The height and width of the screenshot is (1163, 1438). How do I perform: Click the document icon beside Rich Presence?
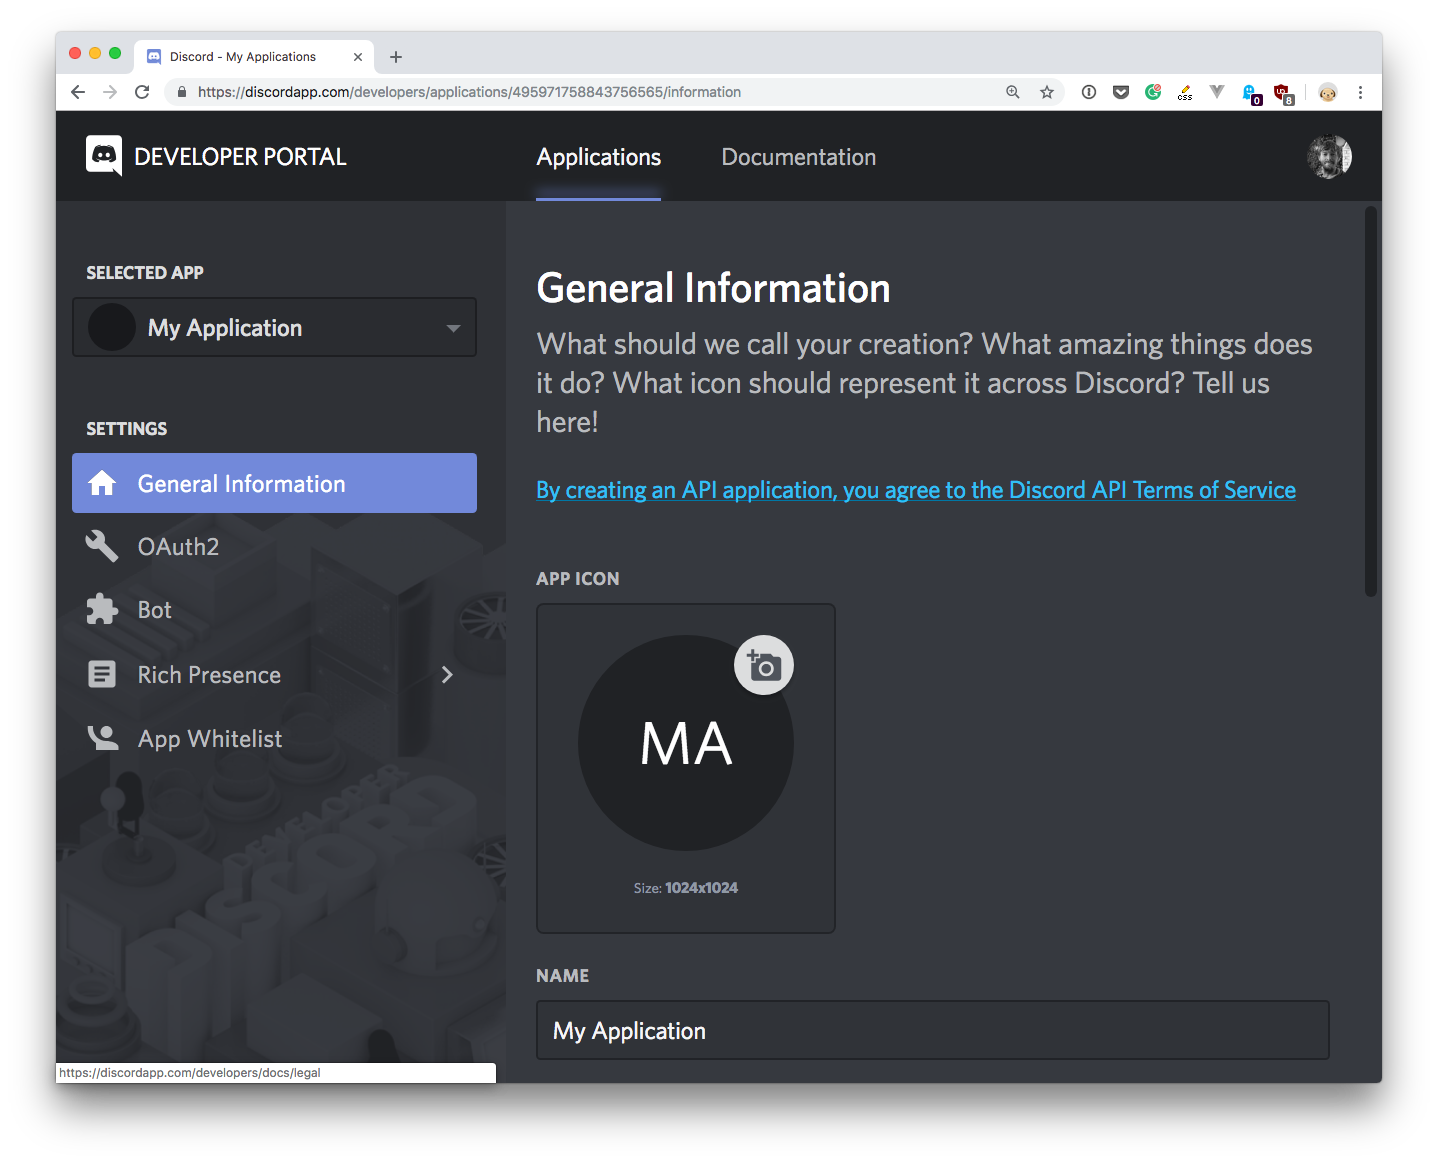click(x=102, y=675)
